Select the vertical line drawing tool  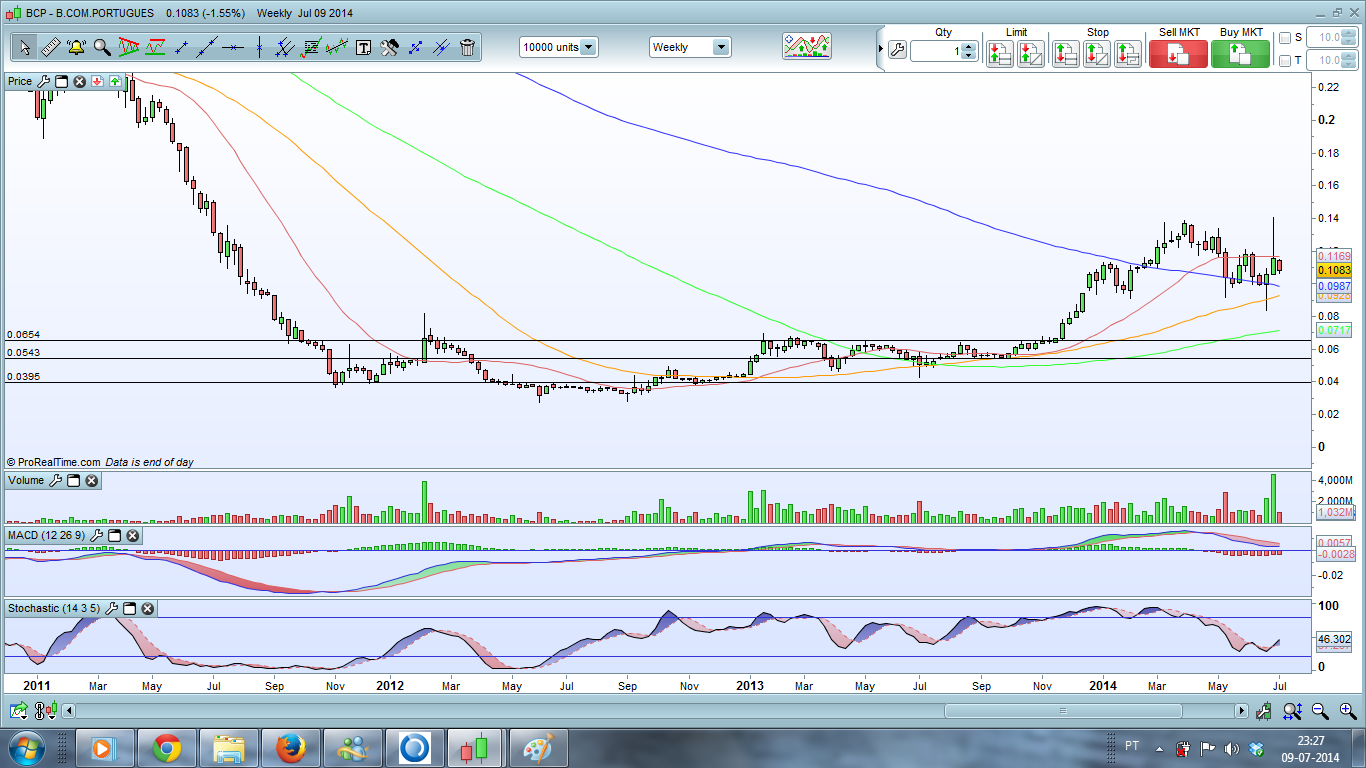click(259, 47)
